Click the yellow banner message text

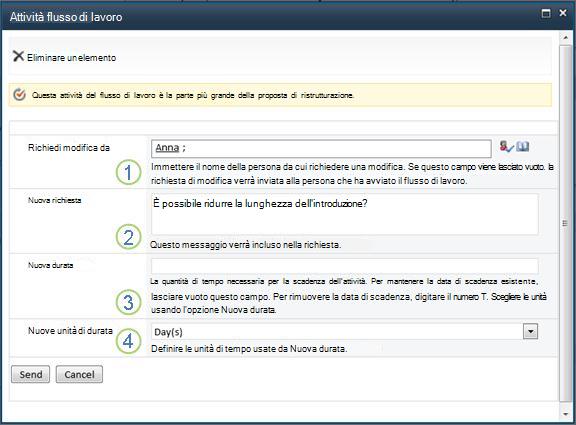[193, 95]
